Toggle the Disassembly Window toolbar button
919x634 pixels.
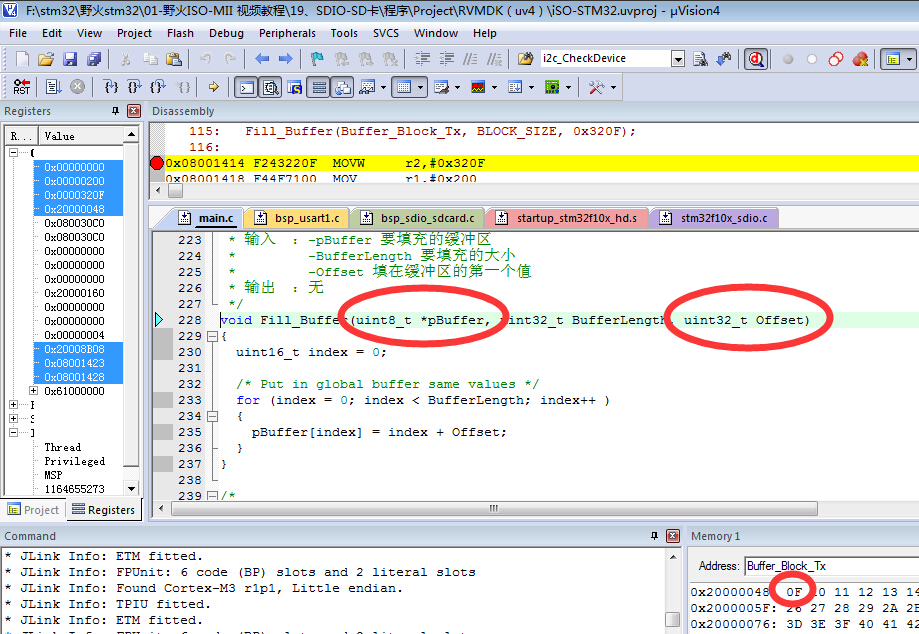[270, 87]
